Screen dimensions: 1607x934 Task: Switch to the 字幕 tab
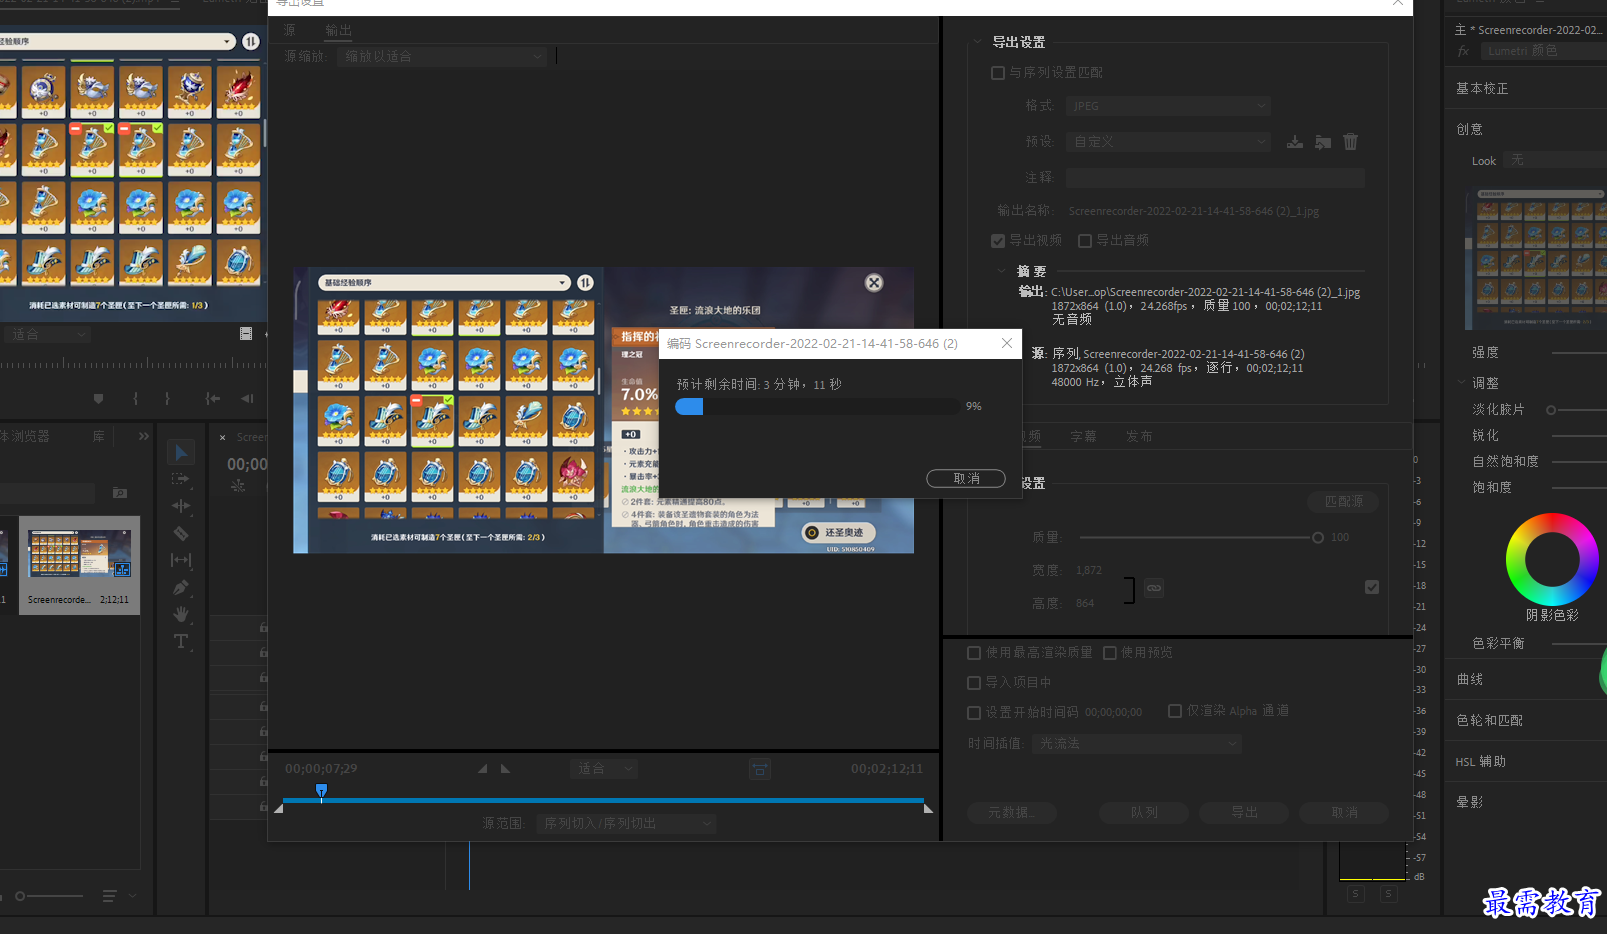coord(1083,437)
